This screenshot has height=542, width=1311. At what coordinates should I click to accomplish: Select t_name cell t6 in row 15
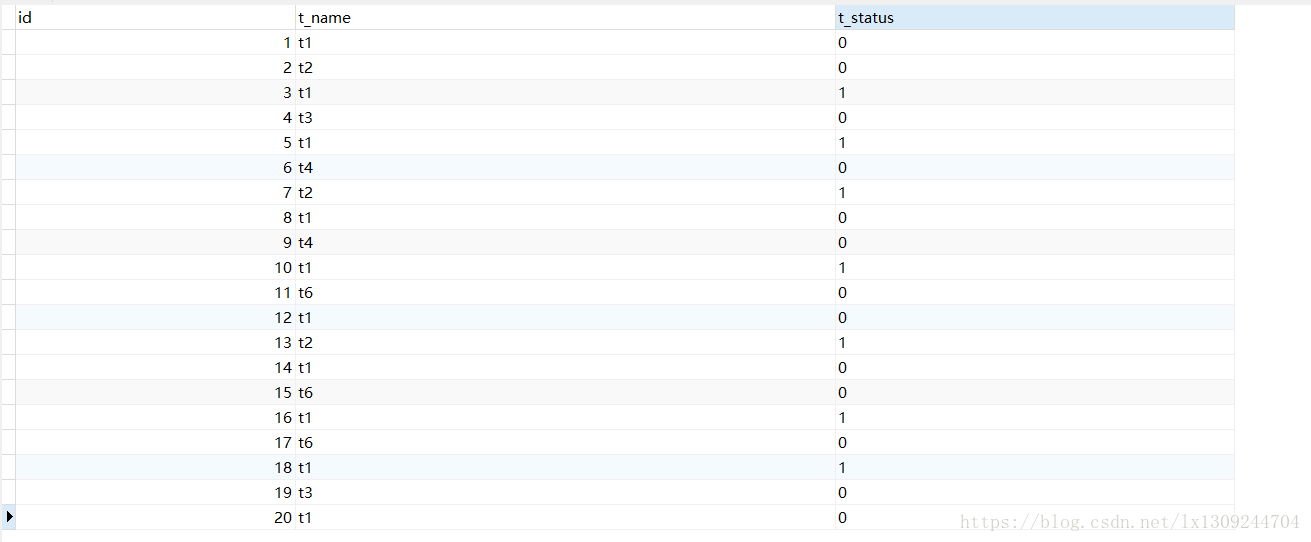coord(565,393)
